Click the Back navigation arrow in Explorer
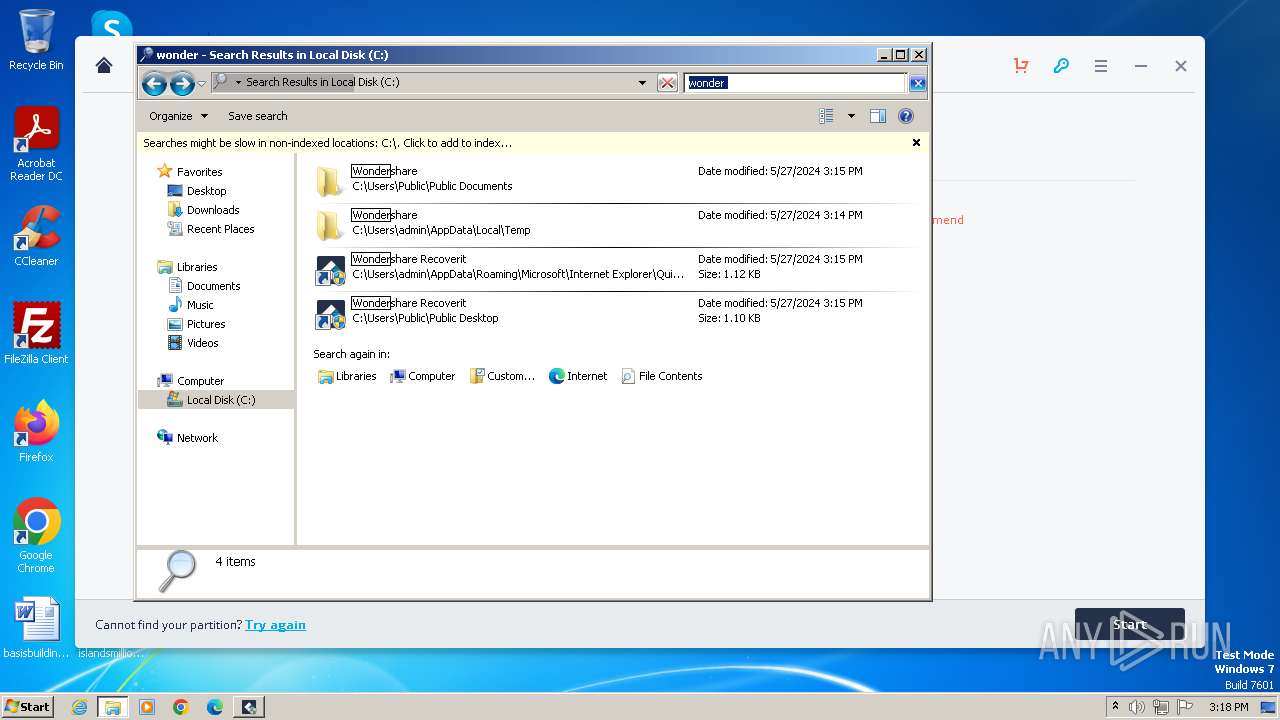The width and height of the screenshot is (1280, 720). coord(154,83)
